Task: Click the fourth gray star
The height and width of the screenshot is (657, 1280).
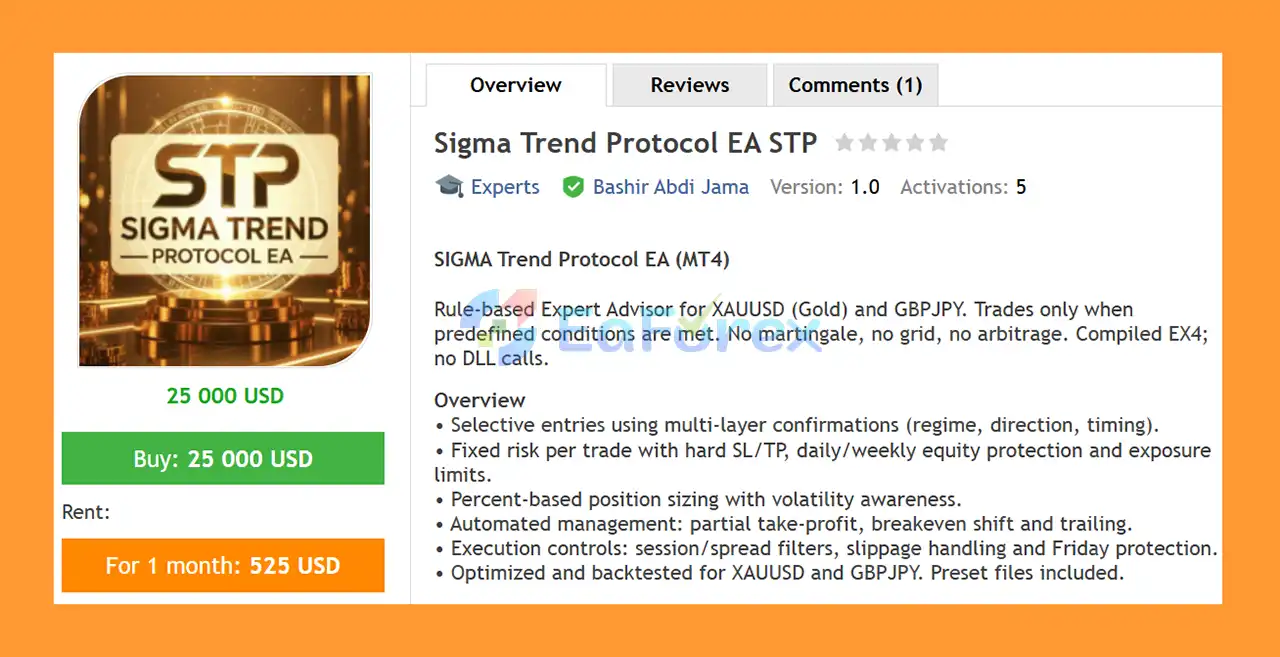Action: (x=915, y=142)
